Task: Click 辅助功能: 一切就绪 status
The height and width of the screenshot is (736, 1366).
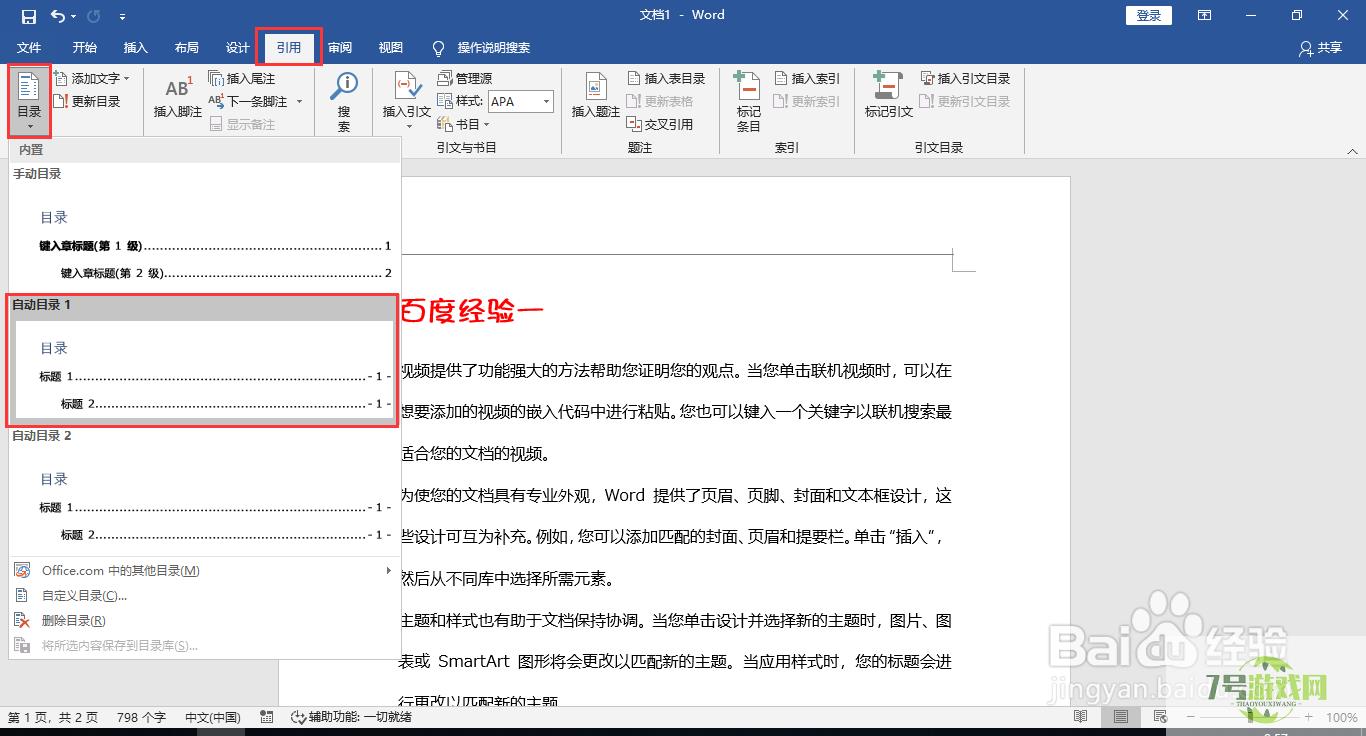Action: pos(351,717)
